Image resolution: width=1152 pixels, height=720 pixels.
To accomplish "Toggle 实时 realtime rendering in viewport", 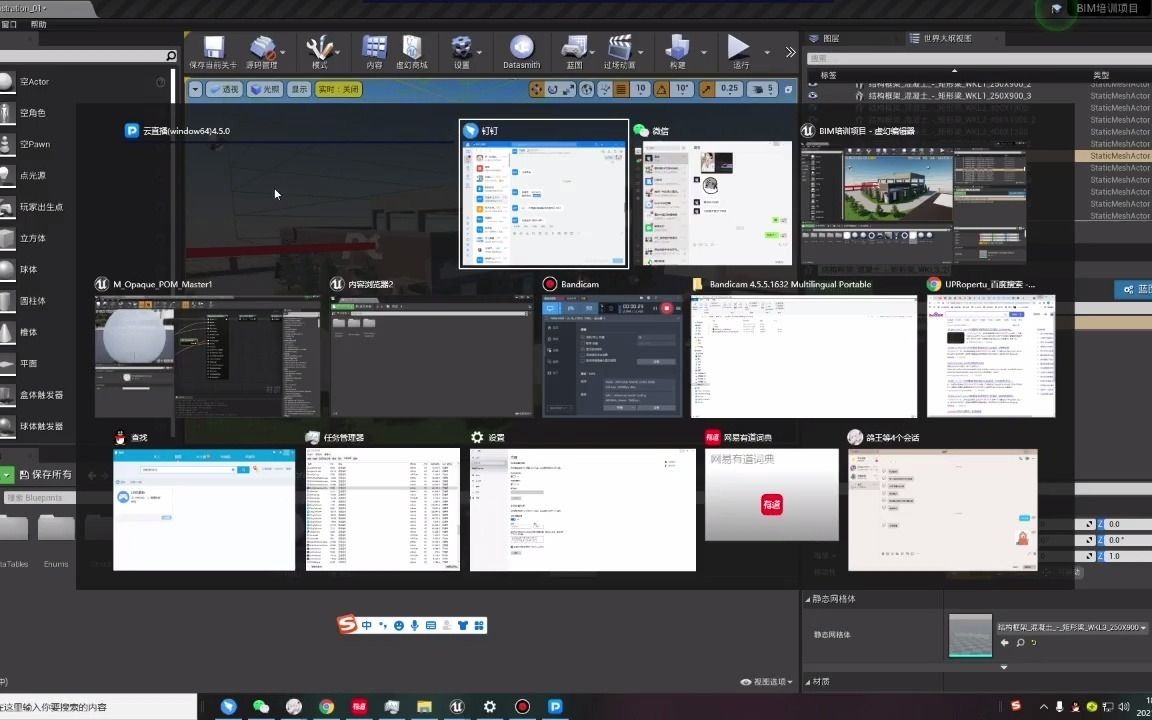I will [x=339, y=89].
